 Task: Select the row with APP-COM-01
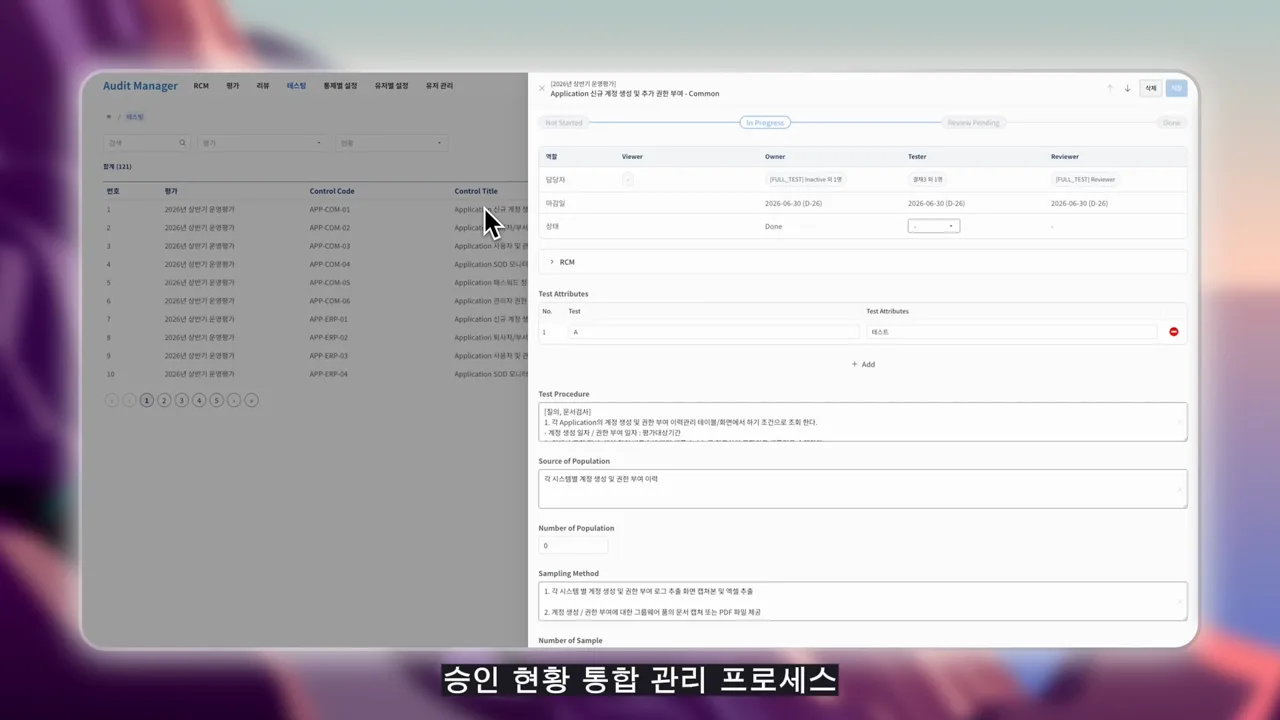pyautogui.click(x=315, y=210)
